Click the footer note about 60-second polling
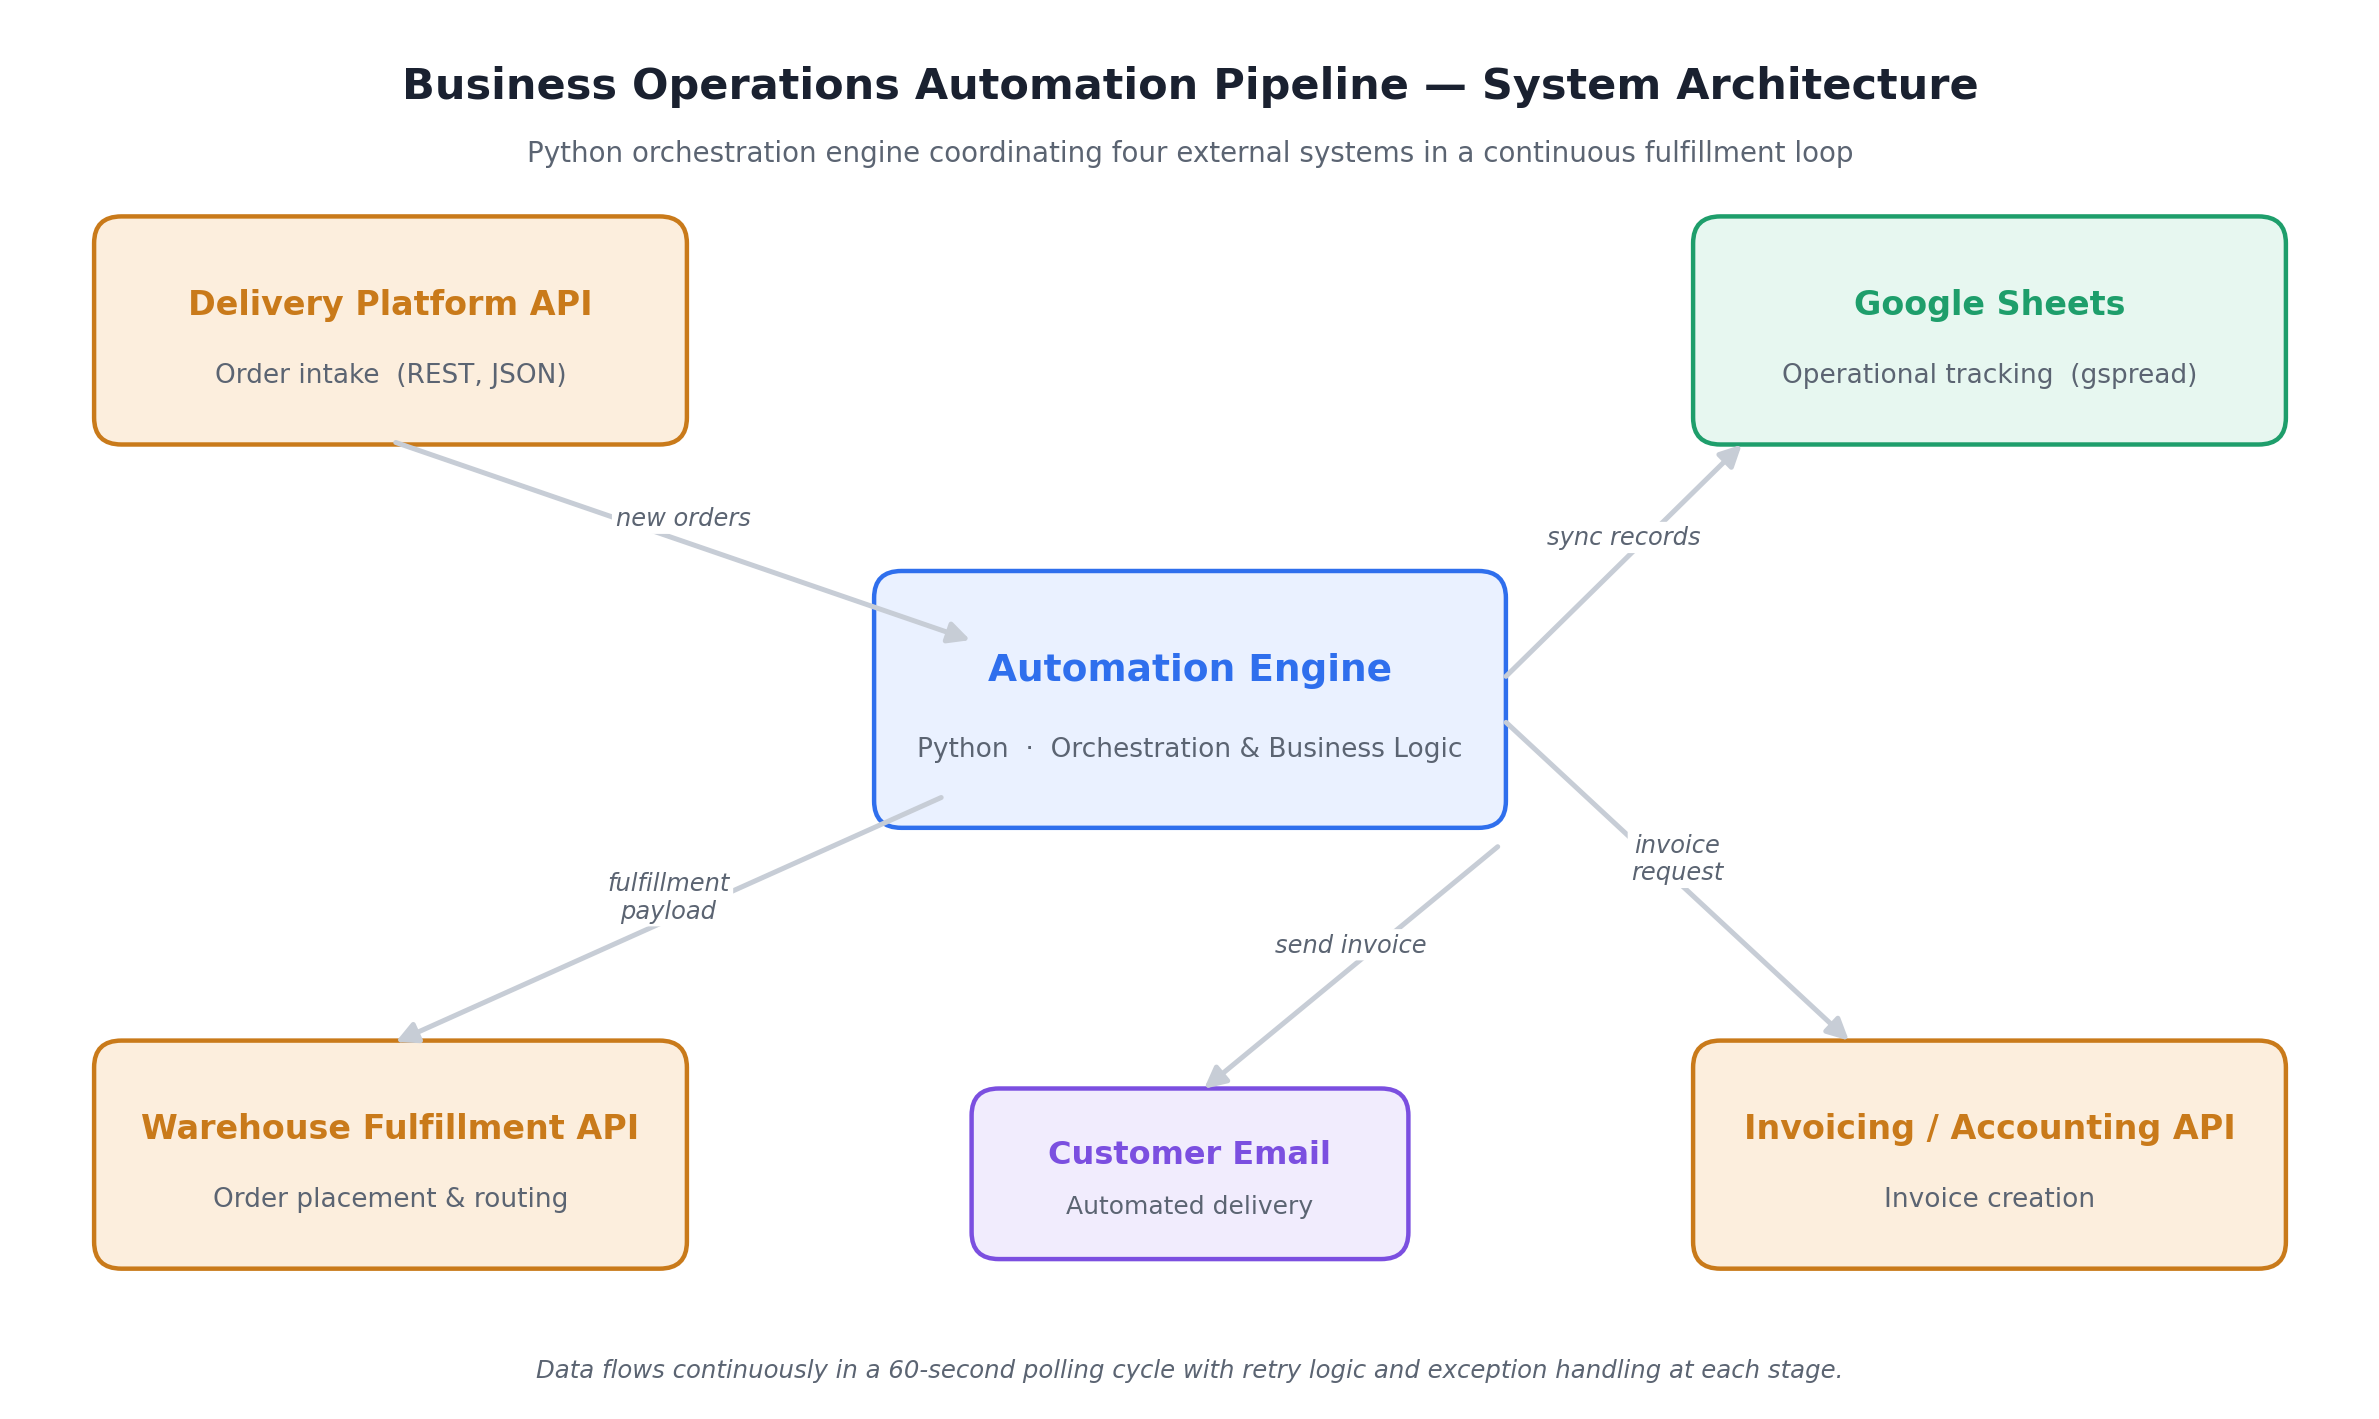 click(1189, 1370)
